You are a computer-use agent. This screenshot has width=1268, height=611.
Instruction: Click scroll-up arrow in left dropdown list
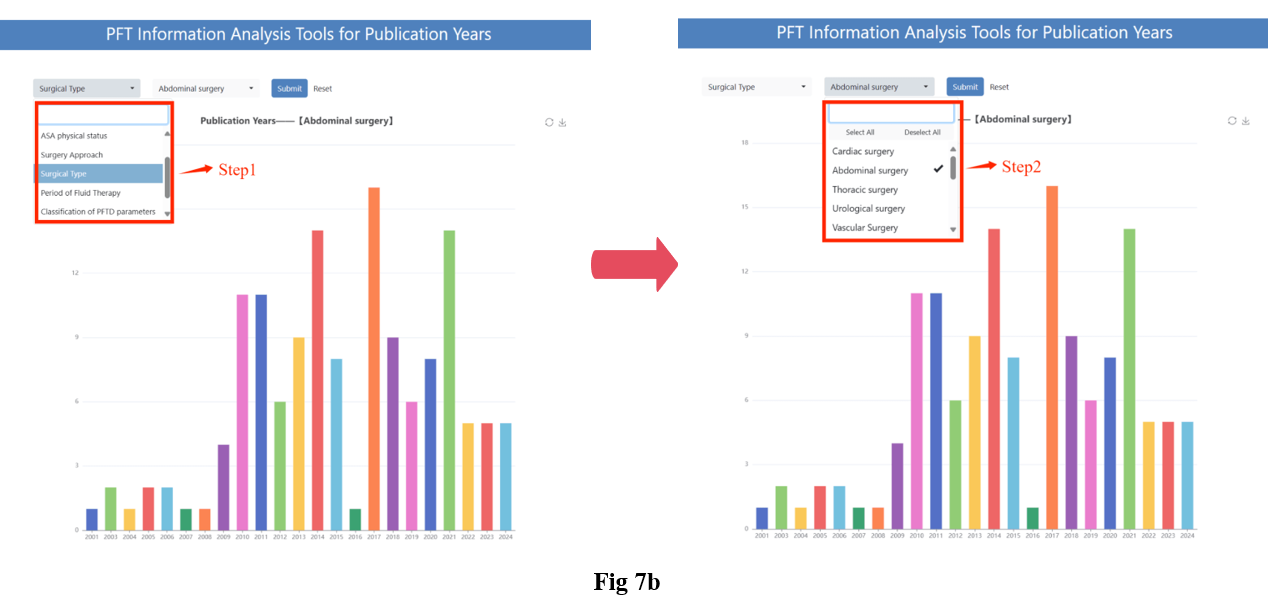tap(167, 134)
